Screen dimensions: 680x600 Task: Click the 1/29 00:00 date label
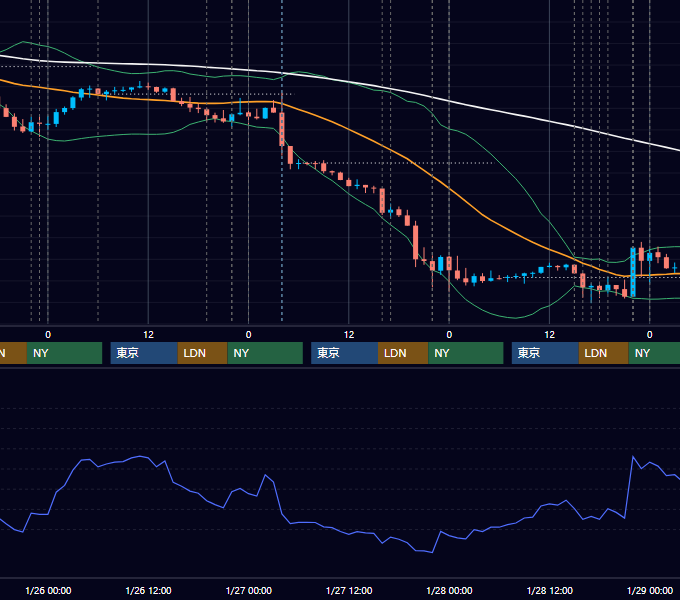(650, 590)
